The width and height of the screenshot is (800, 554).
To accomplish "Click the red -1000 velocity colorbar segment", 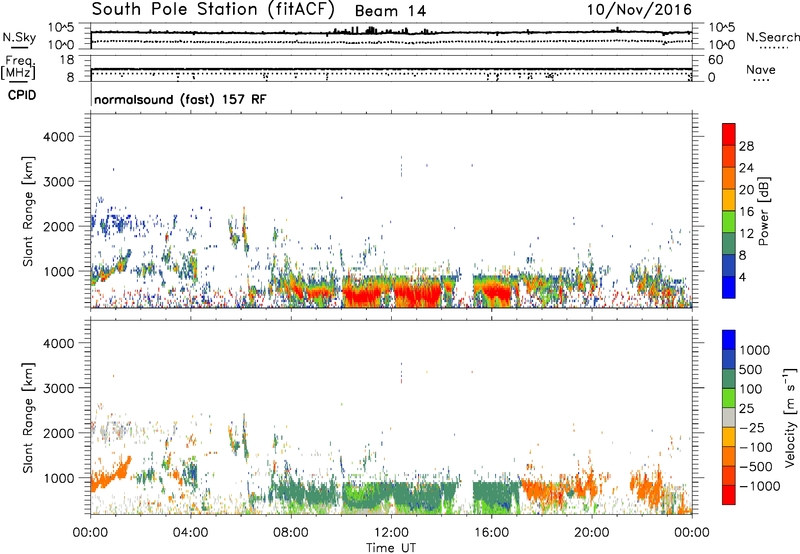I will 729,495.
